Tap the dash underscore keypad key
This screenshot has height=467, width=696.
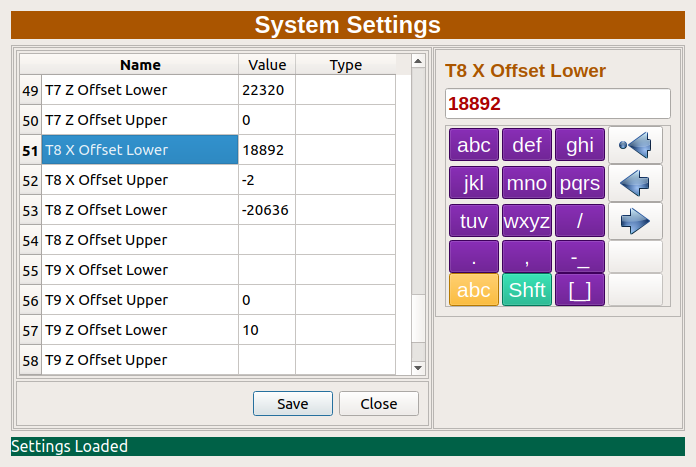(580, 257)
